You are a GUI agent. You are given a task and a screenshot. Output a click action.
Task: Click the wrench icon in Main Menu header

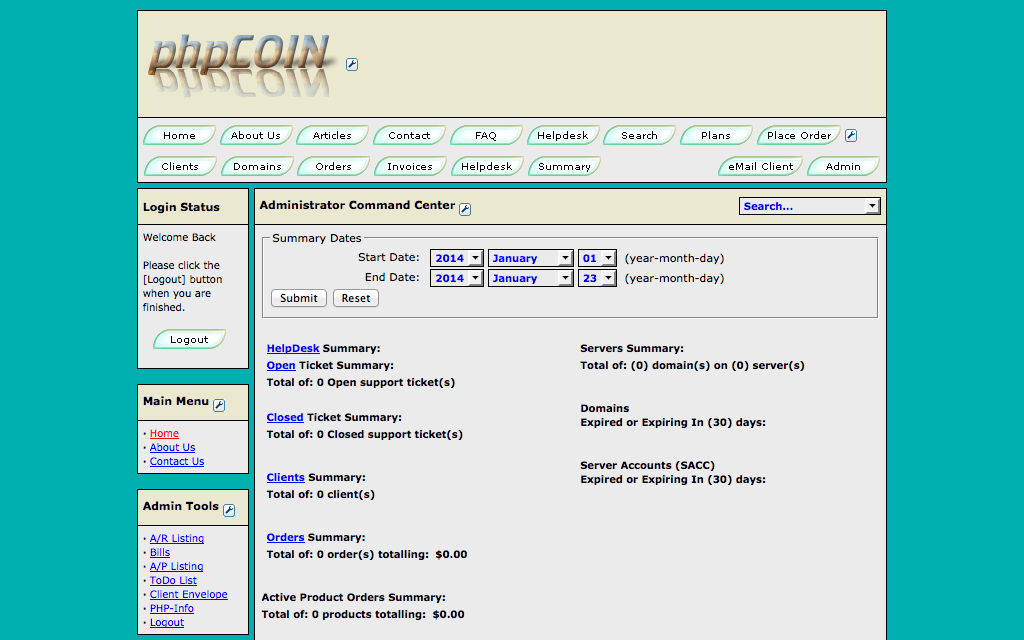pyautogui.click(x=219, y=405)
